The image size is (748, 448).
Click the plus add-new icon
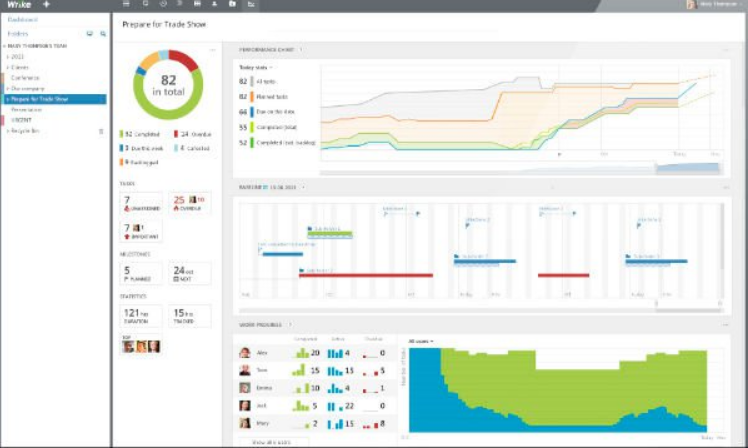point(46,5)
